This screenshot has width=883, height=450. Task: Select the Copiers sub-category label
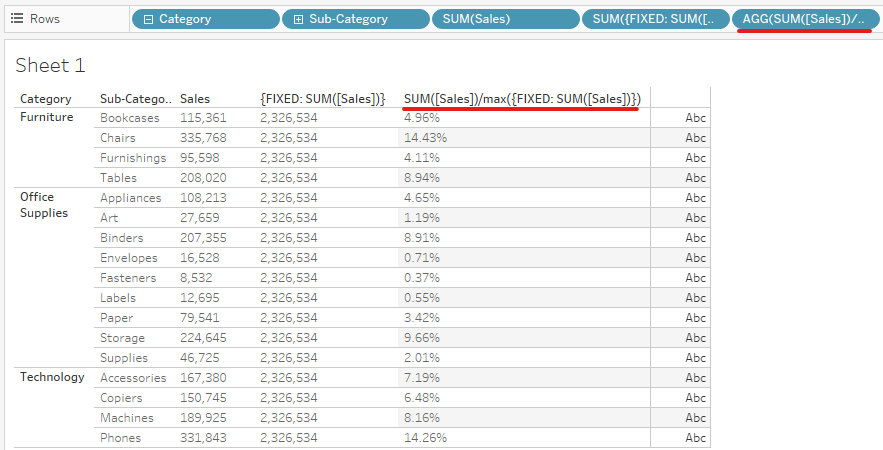(123, 398)
